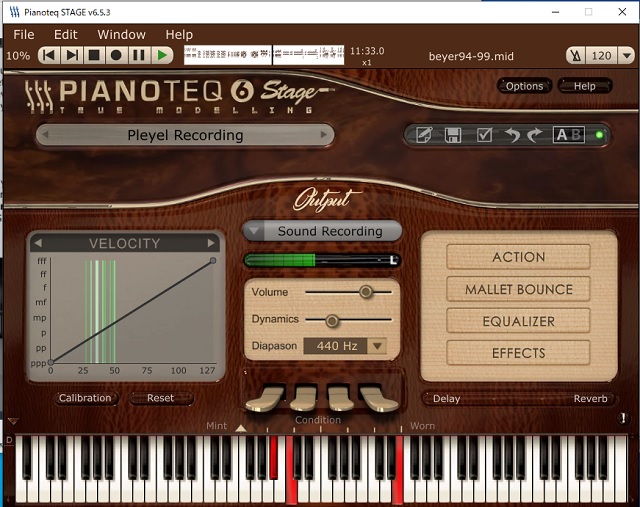The height and width of the screenshot is (507, 640).
Task: Adjust the Dynamics slider knob
Action: tap(332, 321)
